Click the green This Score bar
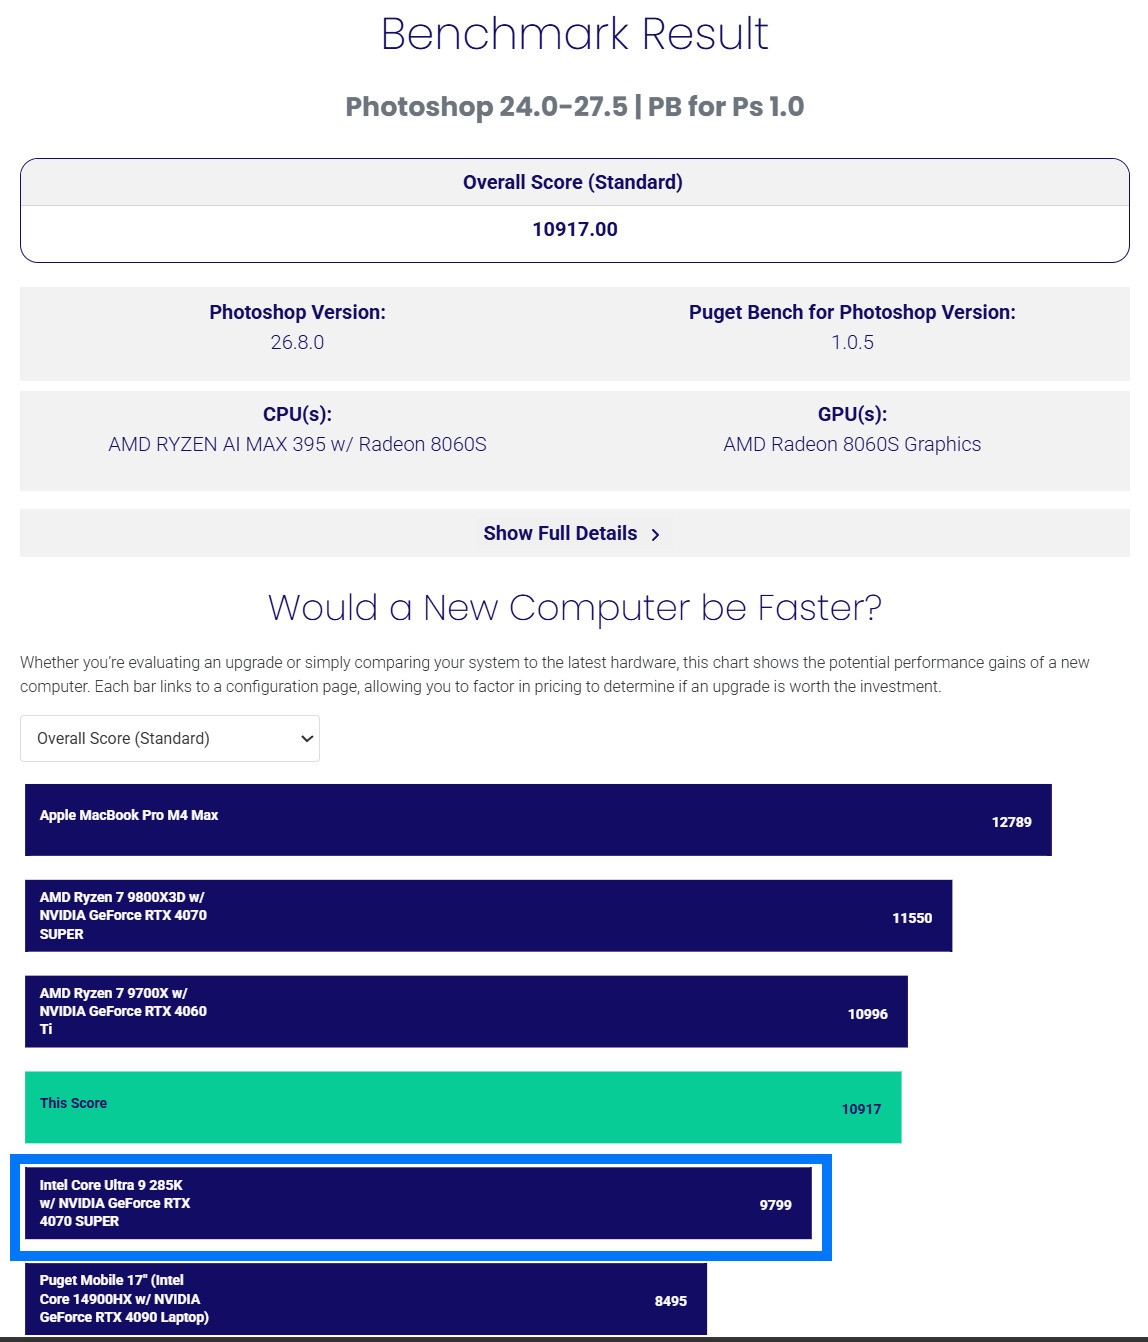This screenshot has width=1148, height=1342. coord(463,1107)
